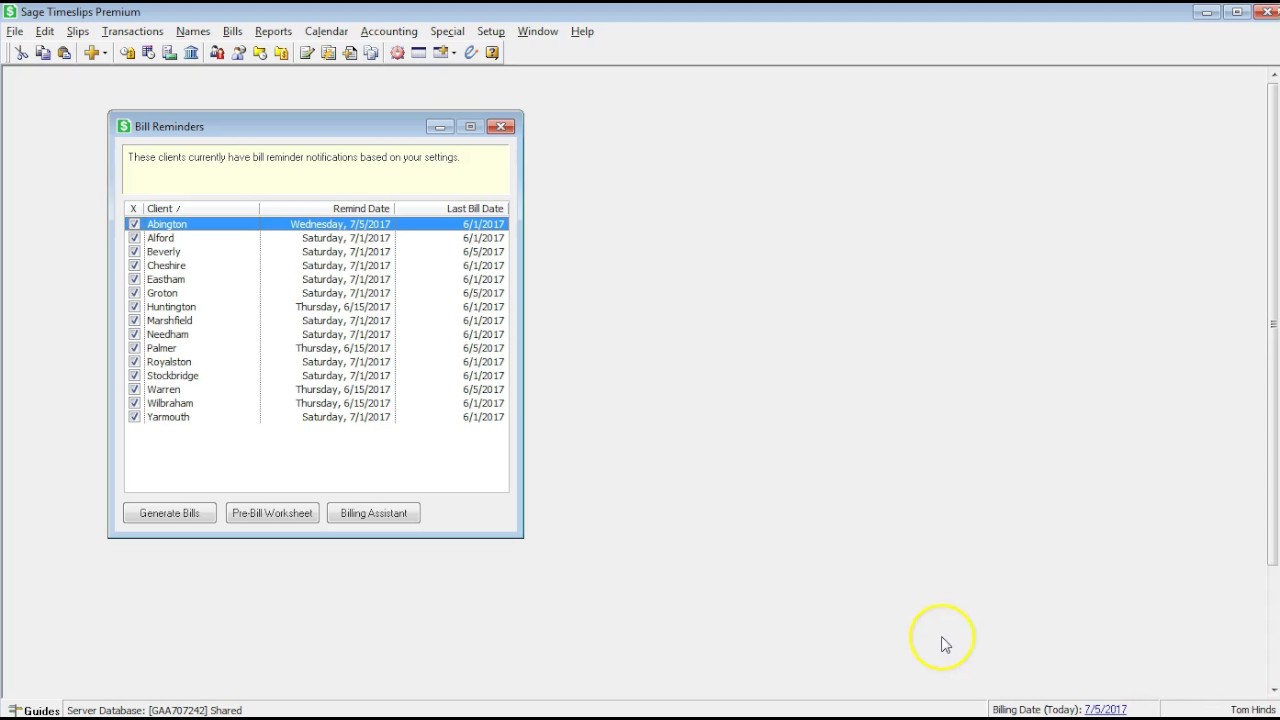Click Beverly's 6/5/2017 last bill date
Screen dimensions: 1280x720
point(483,252)
